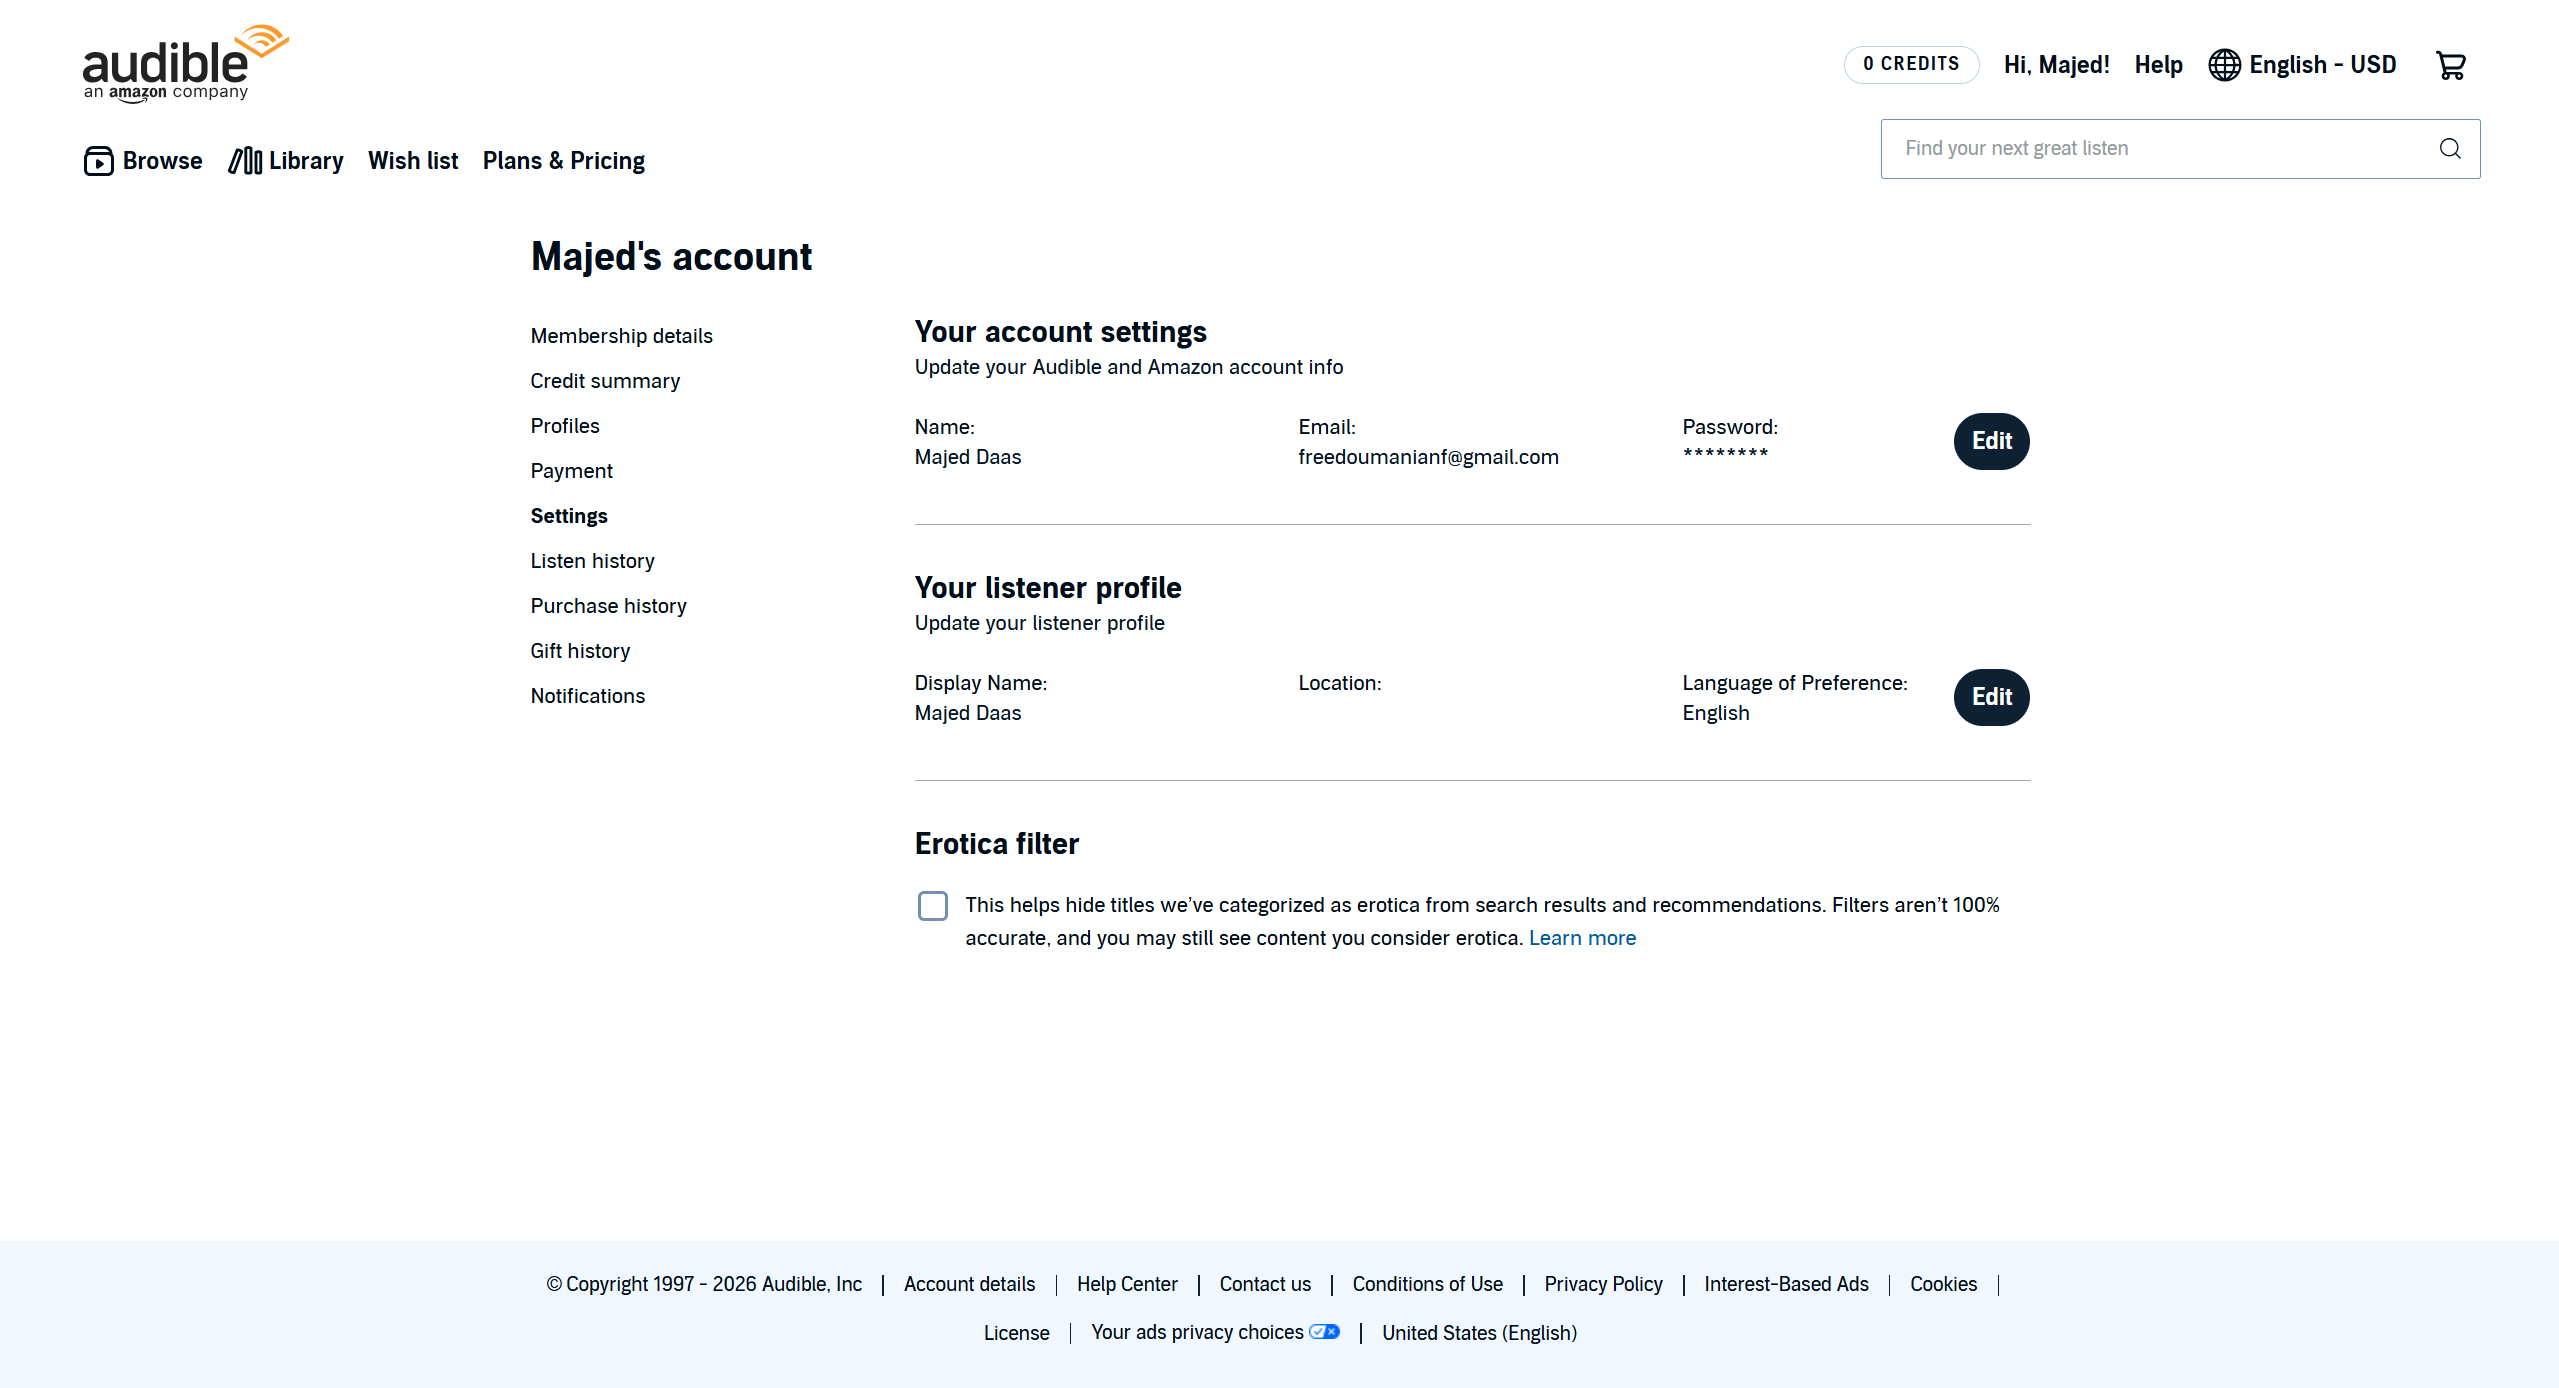Viewport: 2559px width, 1388px height.
Task: Click the 0 Credits badge
Action: point(1910,64)
